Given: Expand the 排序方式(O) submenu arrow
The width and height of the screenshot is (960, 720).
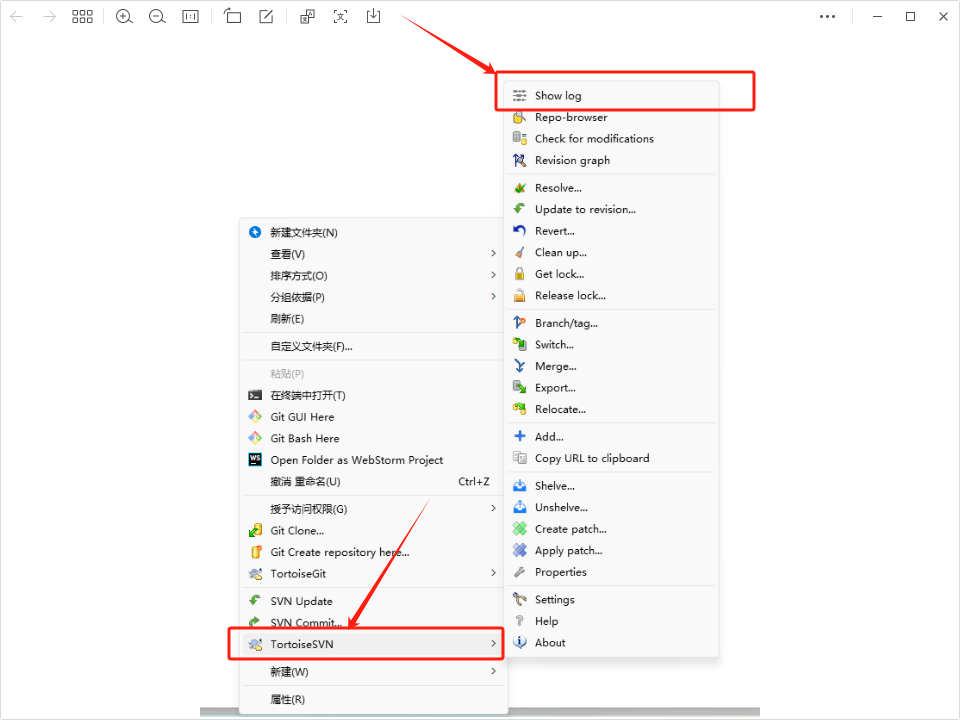Looking at the screenshot, I should click(x=493, y=275).
